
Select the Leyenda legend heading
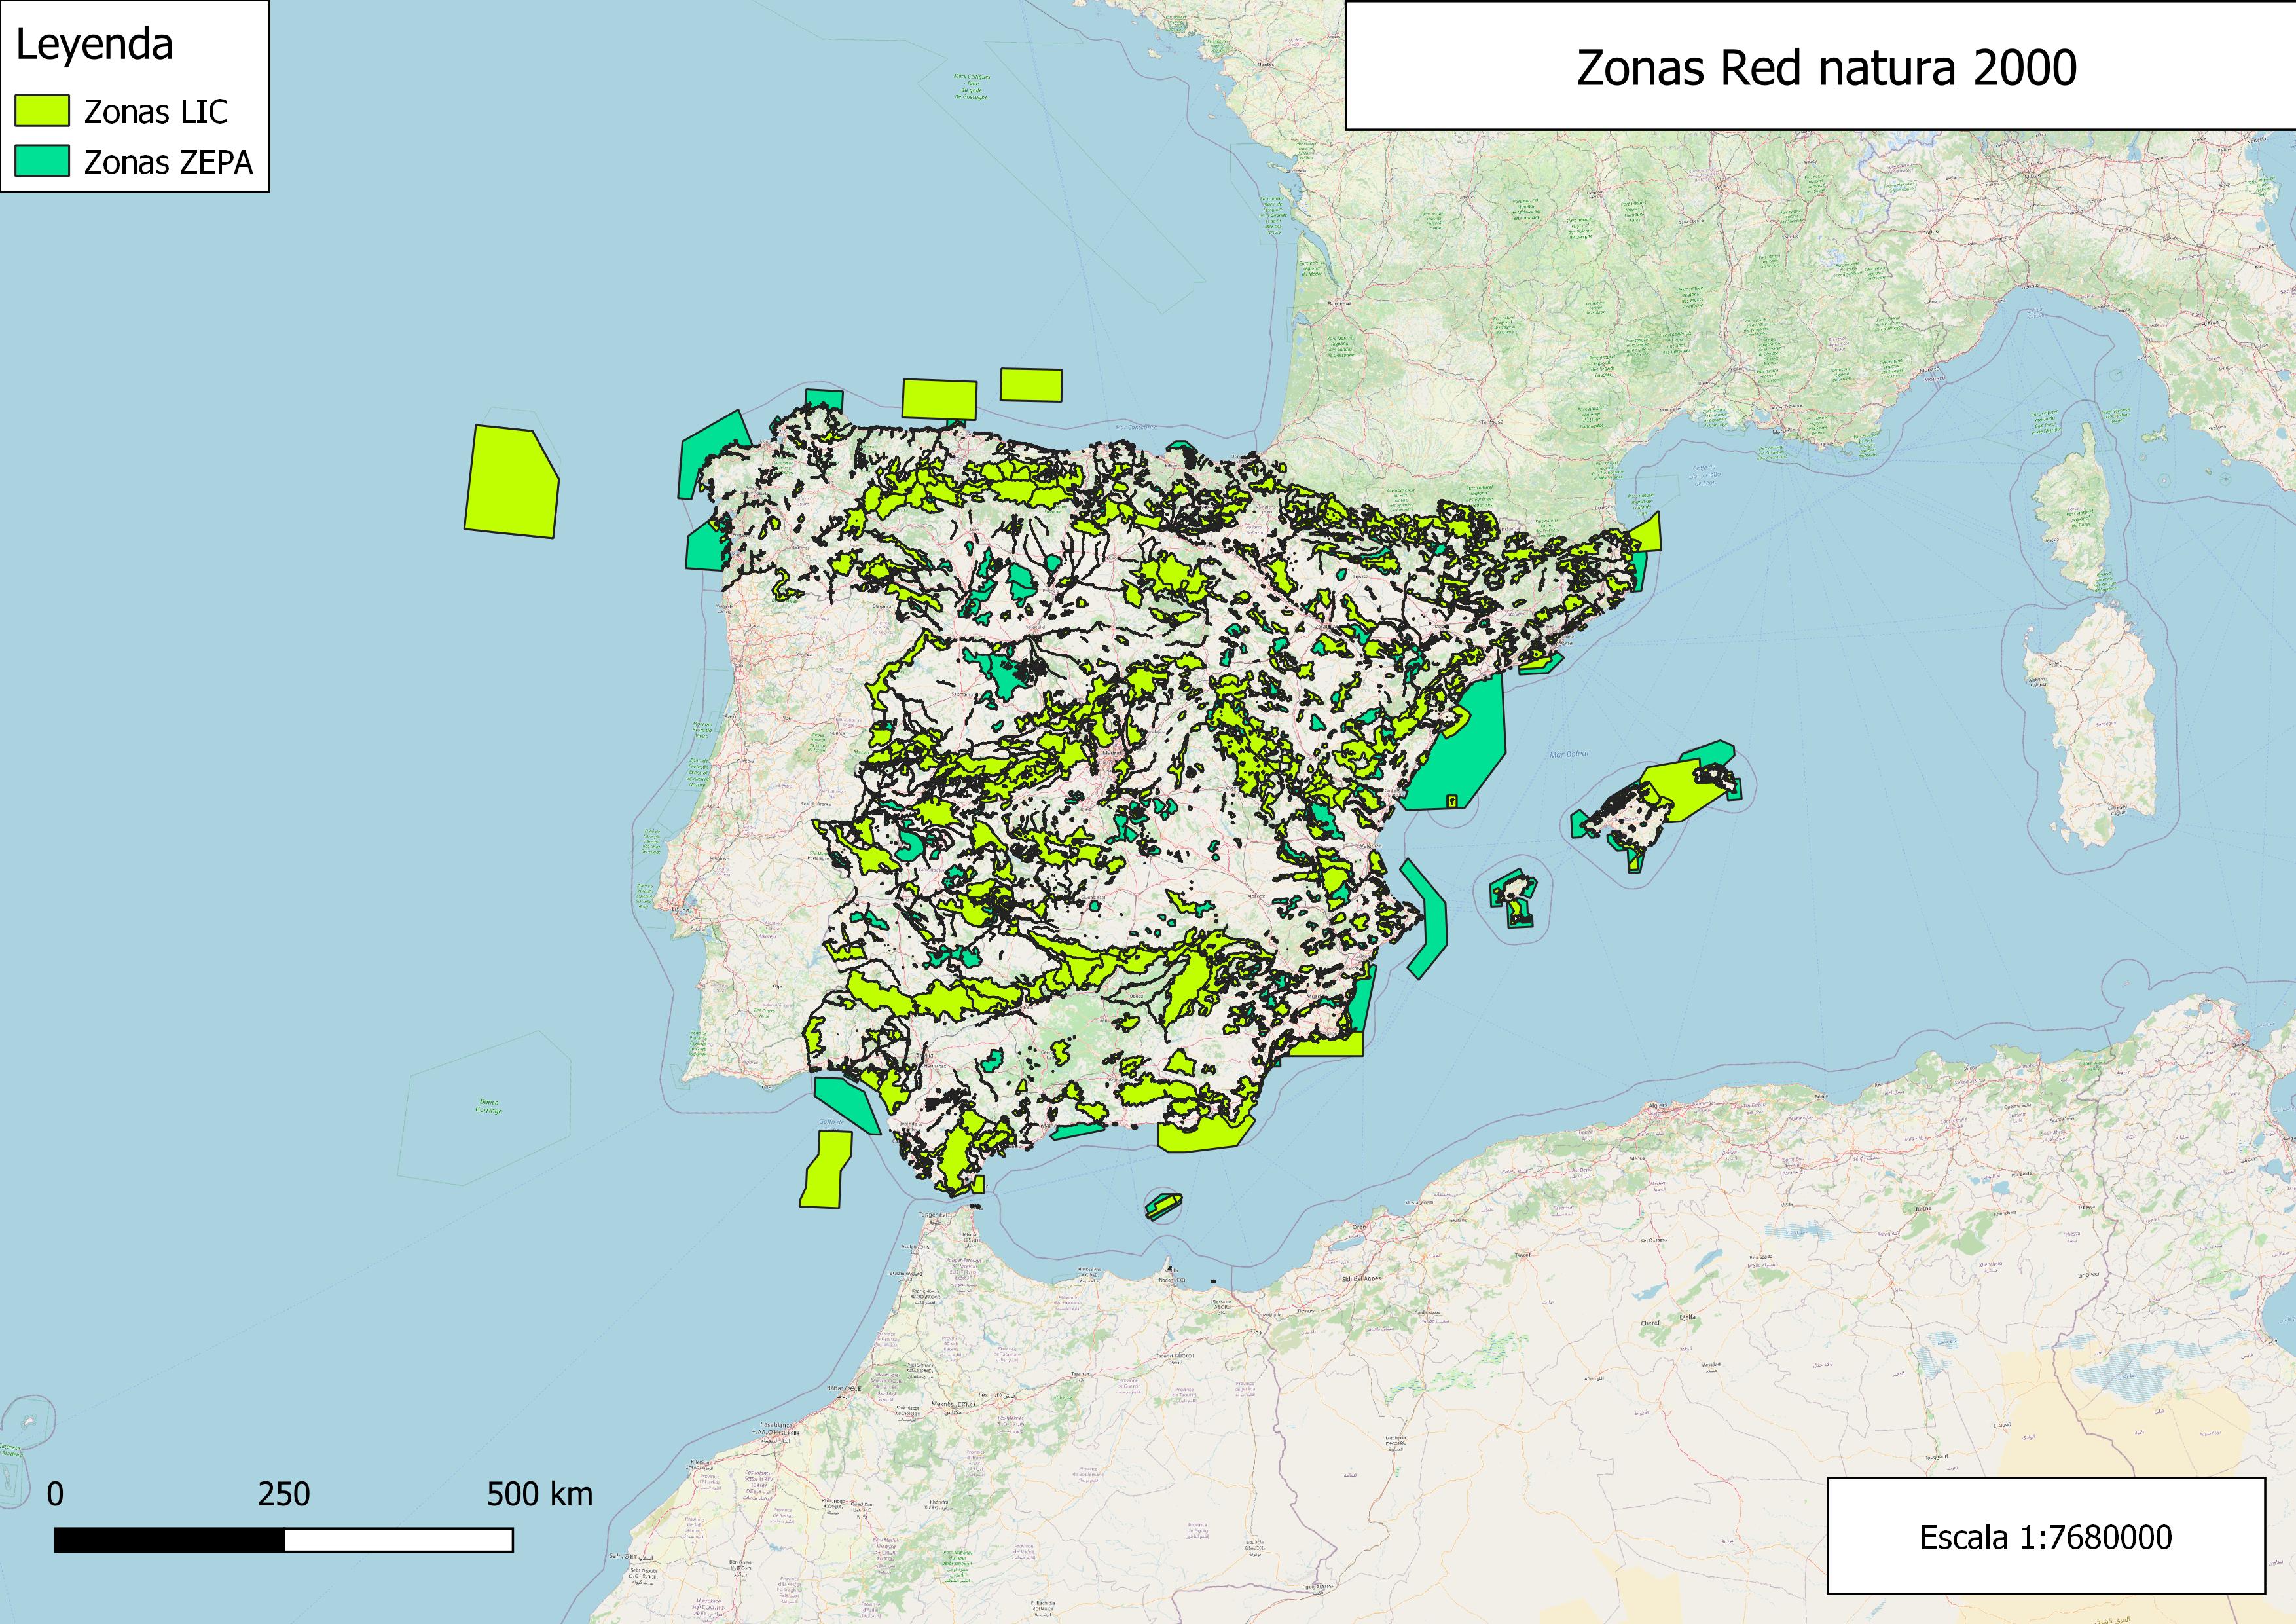click(x=94, y=45)
